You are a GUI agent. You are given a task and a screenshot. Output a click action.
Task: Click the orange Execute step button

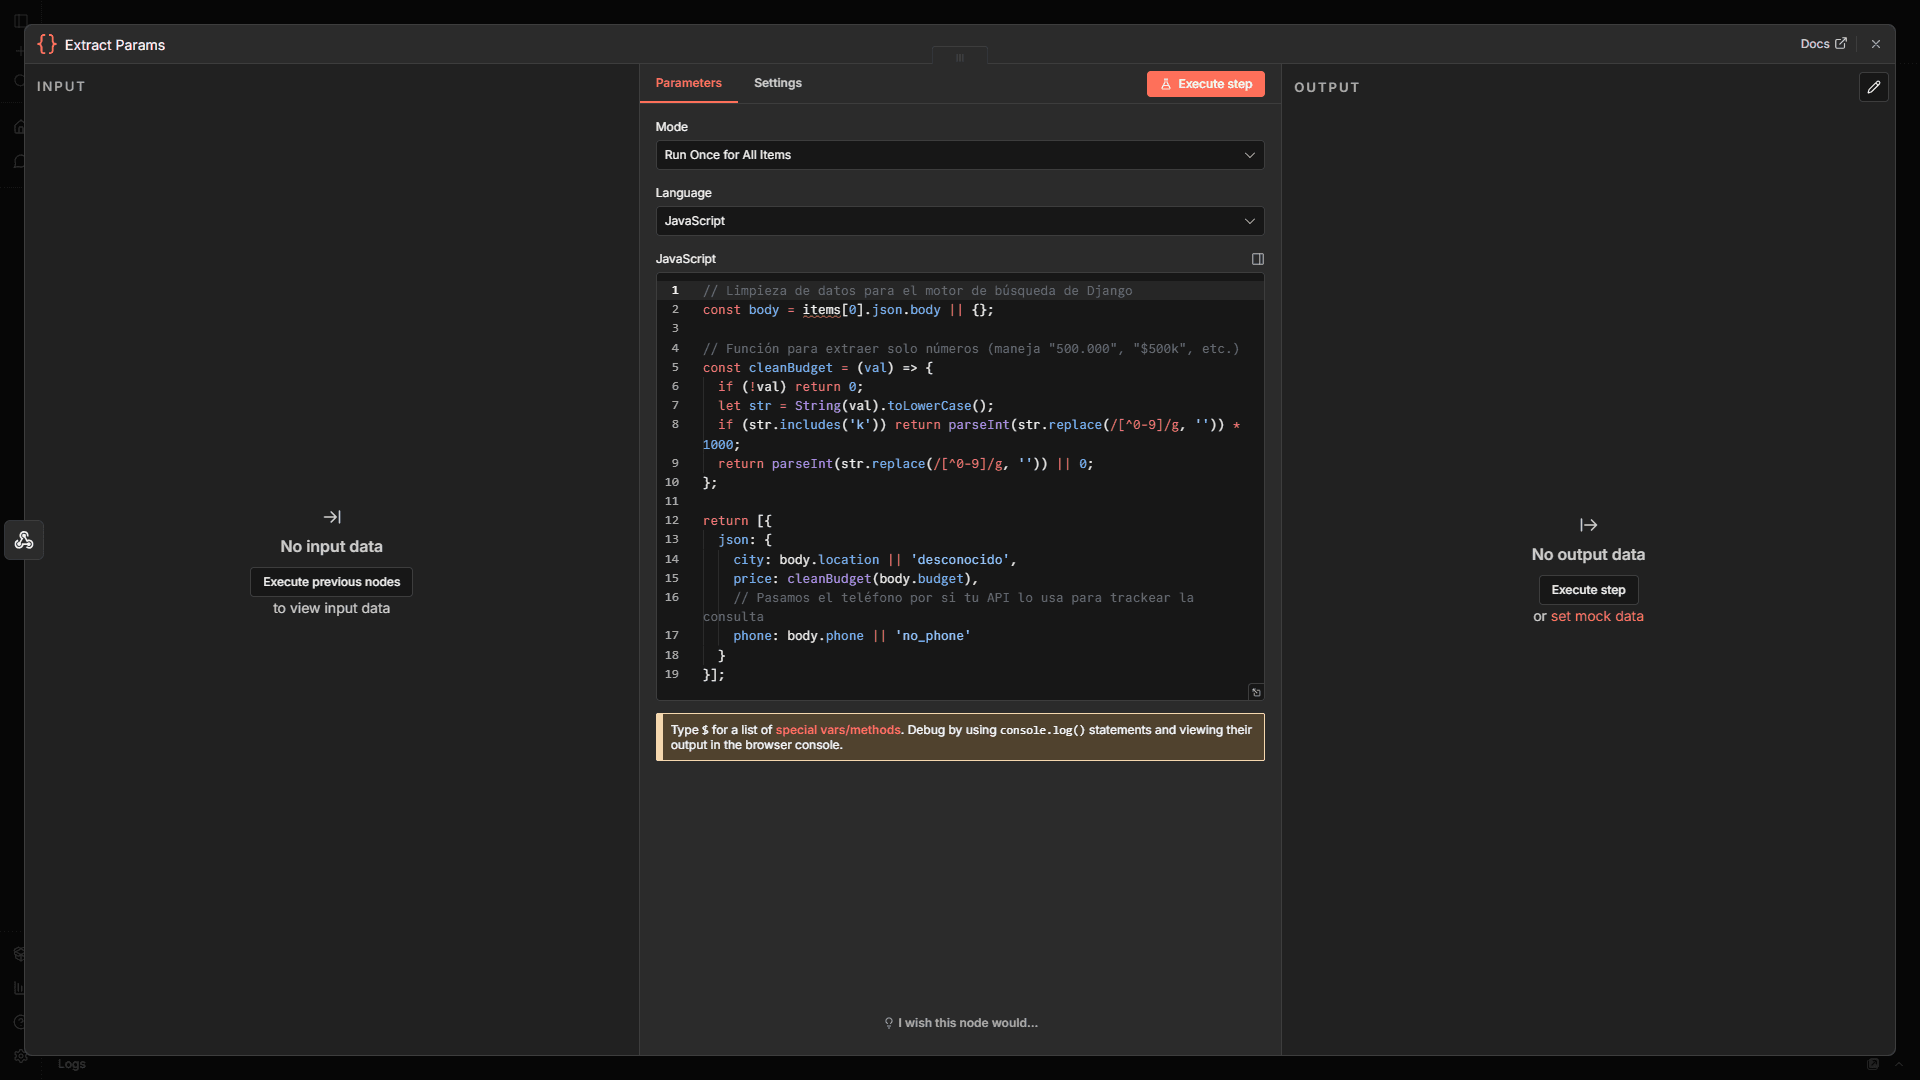click(1205, 84)
